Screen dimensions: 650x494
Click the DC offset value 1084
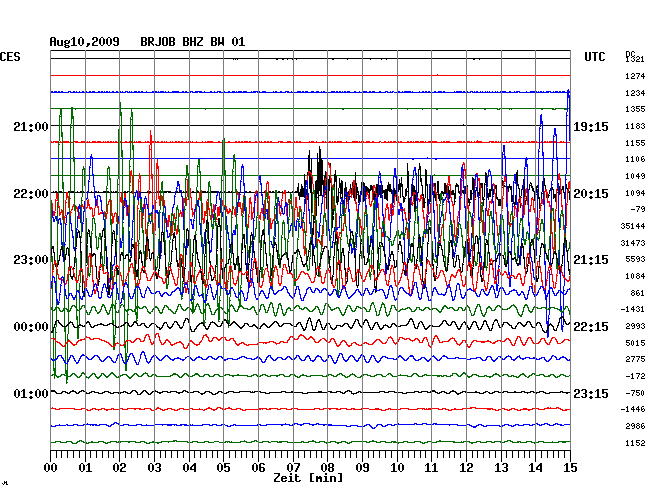[x=635, y=276]
